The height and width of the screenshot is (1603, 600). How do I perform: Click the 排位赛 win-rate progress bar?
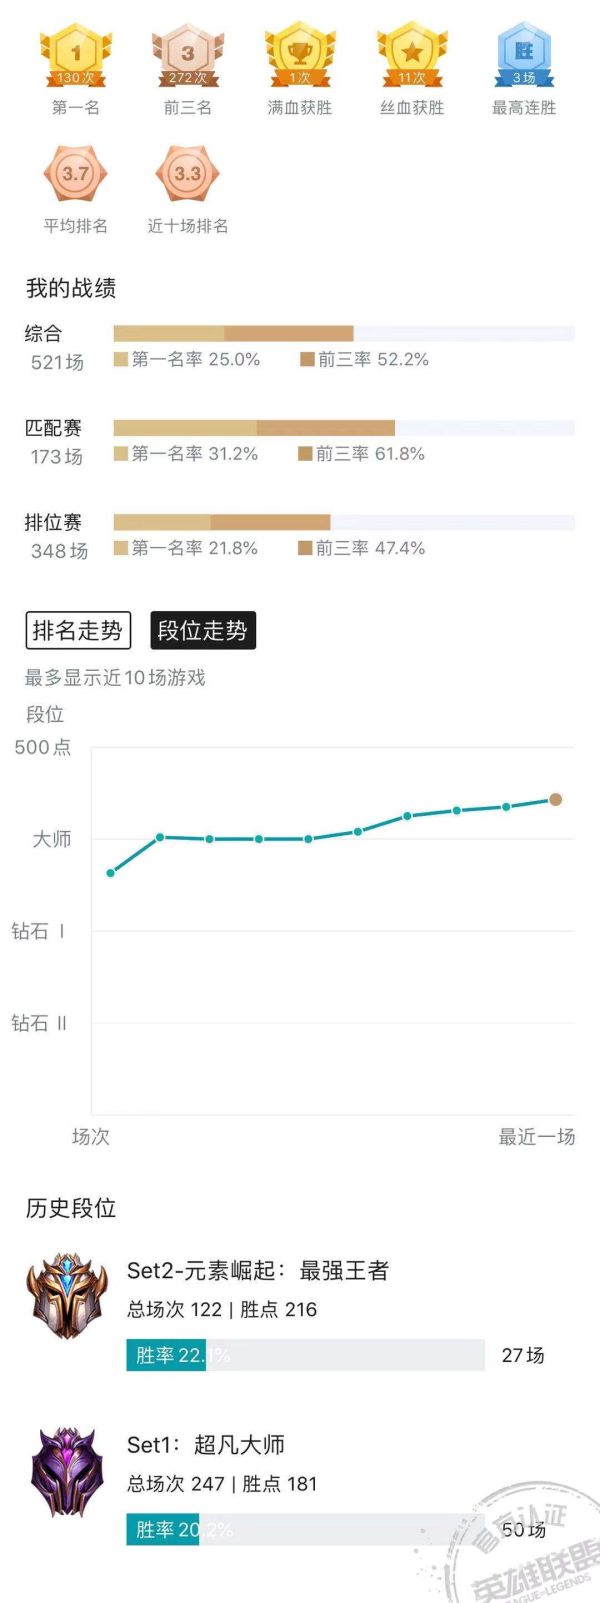point(344,522)
